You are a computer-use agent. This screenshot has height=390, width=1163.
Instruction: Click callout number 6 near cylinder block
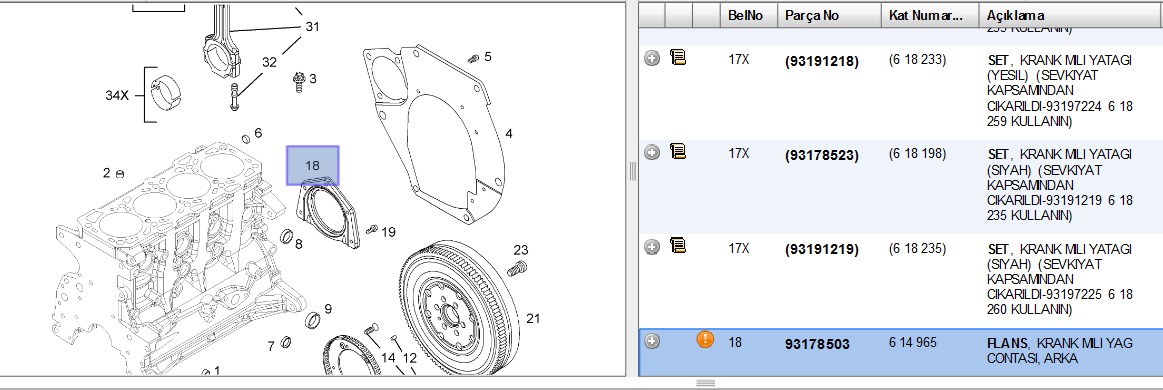pyautogui.click(x=258, y=133)
